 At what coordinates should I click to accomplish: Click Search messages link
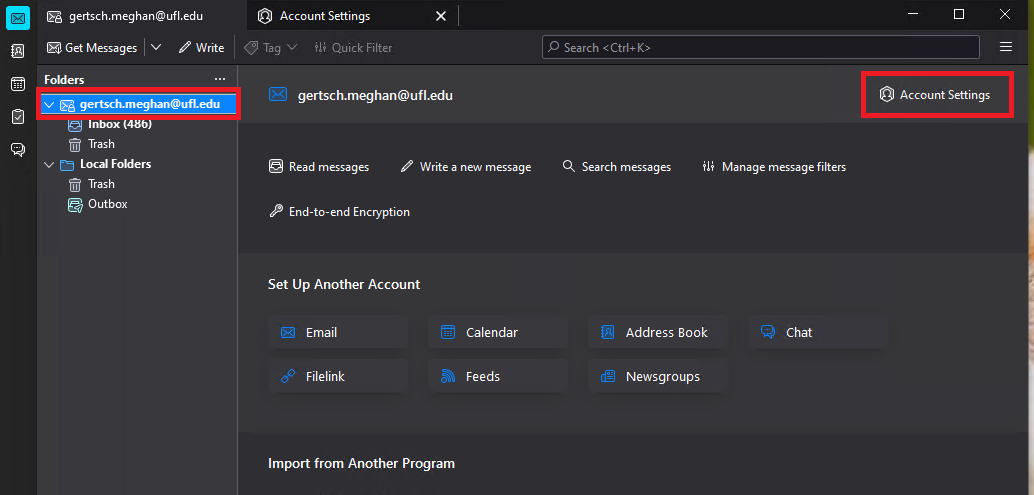(617, 167)
